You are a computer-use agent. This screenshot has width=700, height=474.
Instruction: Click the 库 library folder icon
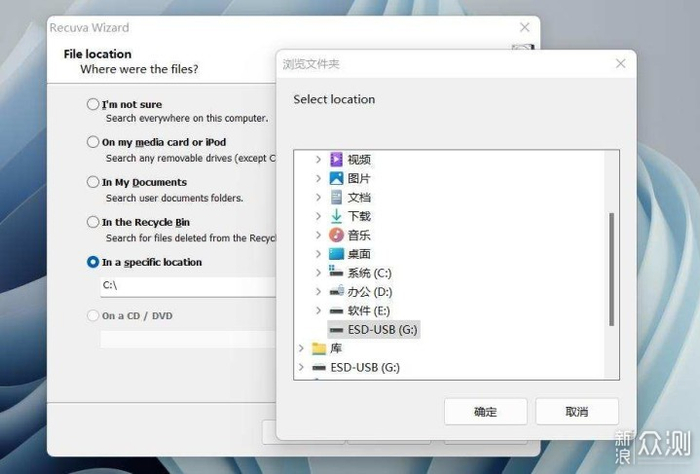point(319,348)
